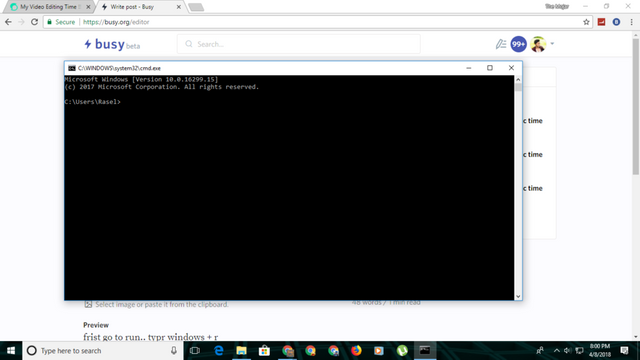Open the volume control in the tray
Screen dimensions: 640x360
pos(567,351)
